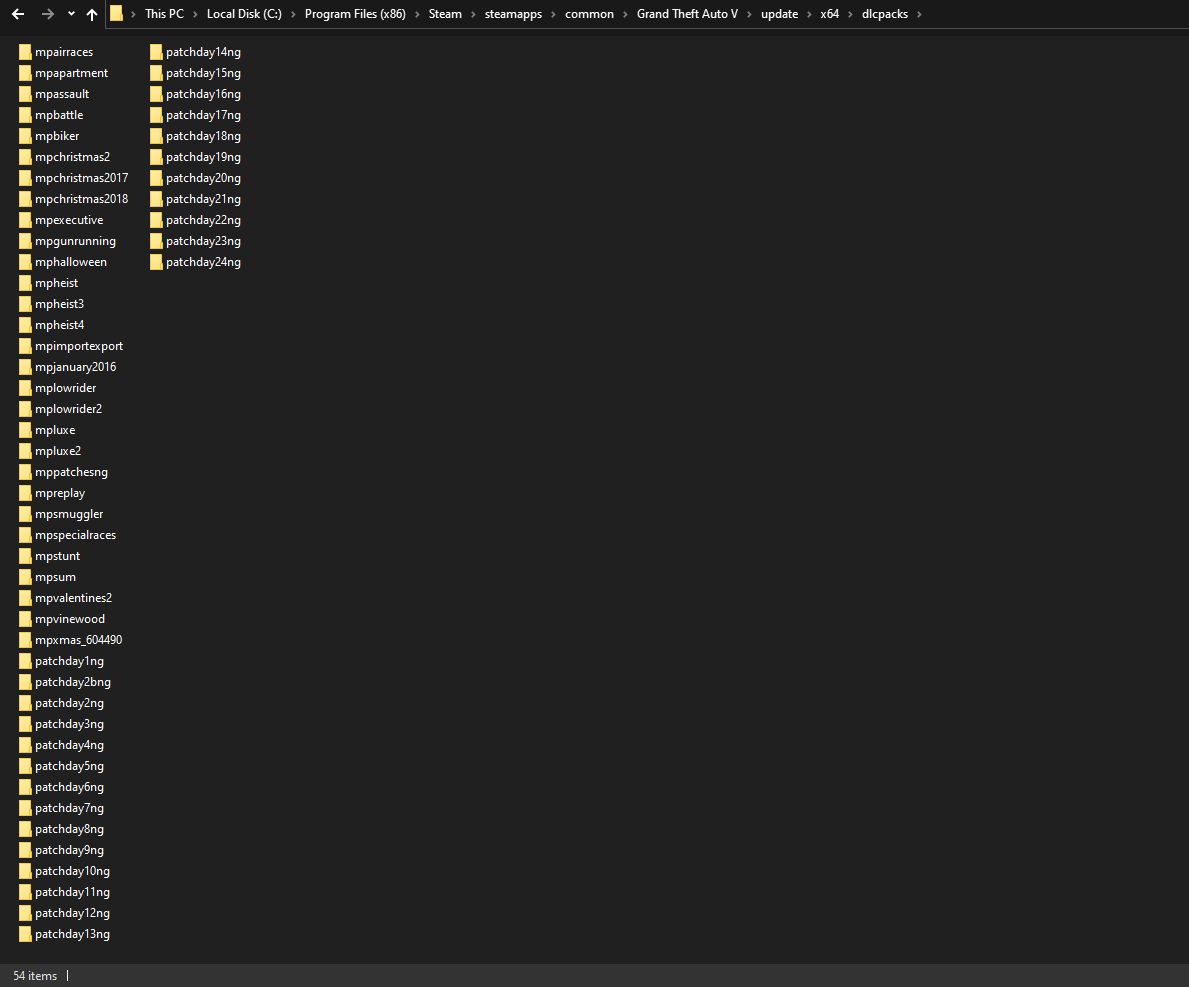Click the update breadcrumb in path
The width and height of the screenshot is (1189, 987).
(779, 14)
